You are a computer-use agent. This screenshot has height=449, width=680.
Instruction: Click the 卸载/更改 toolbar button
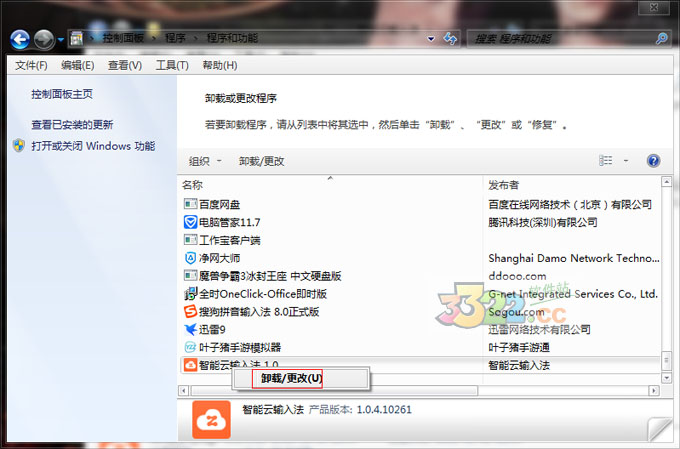[x=262, y=161]
